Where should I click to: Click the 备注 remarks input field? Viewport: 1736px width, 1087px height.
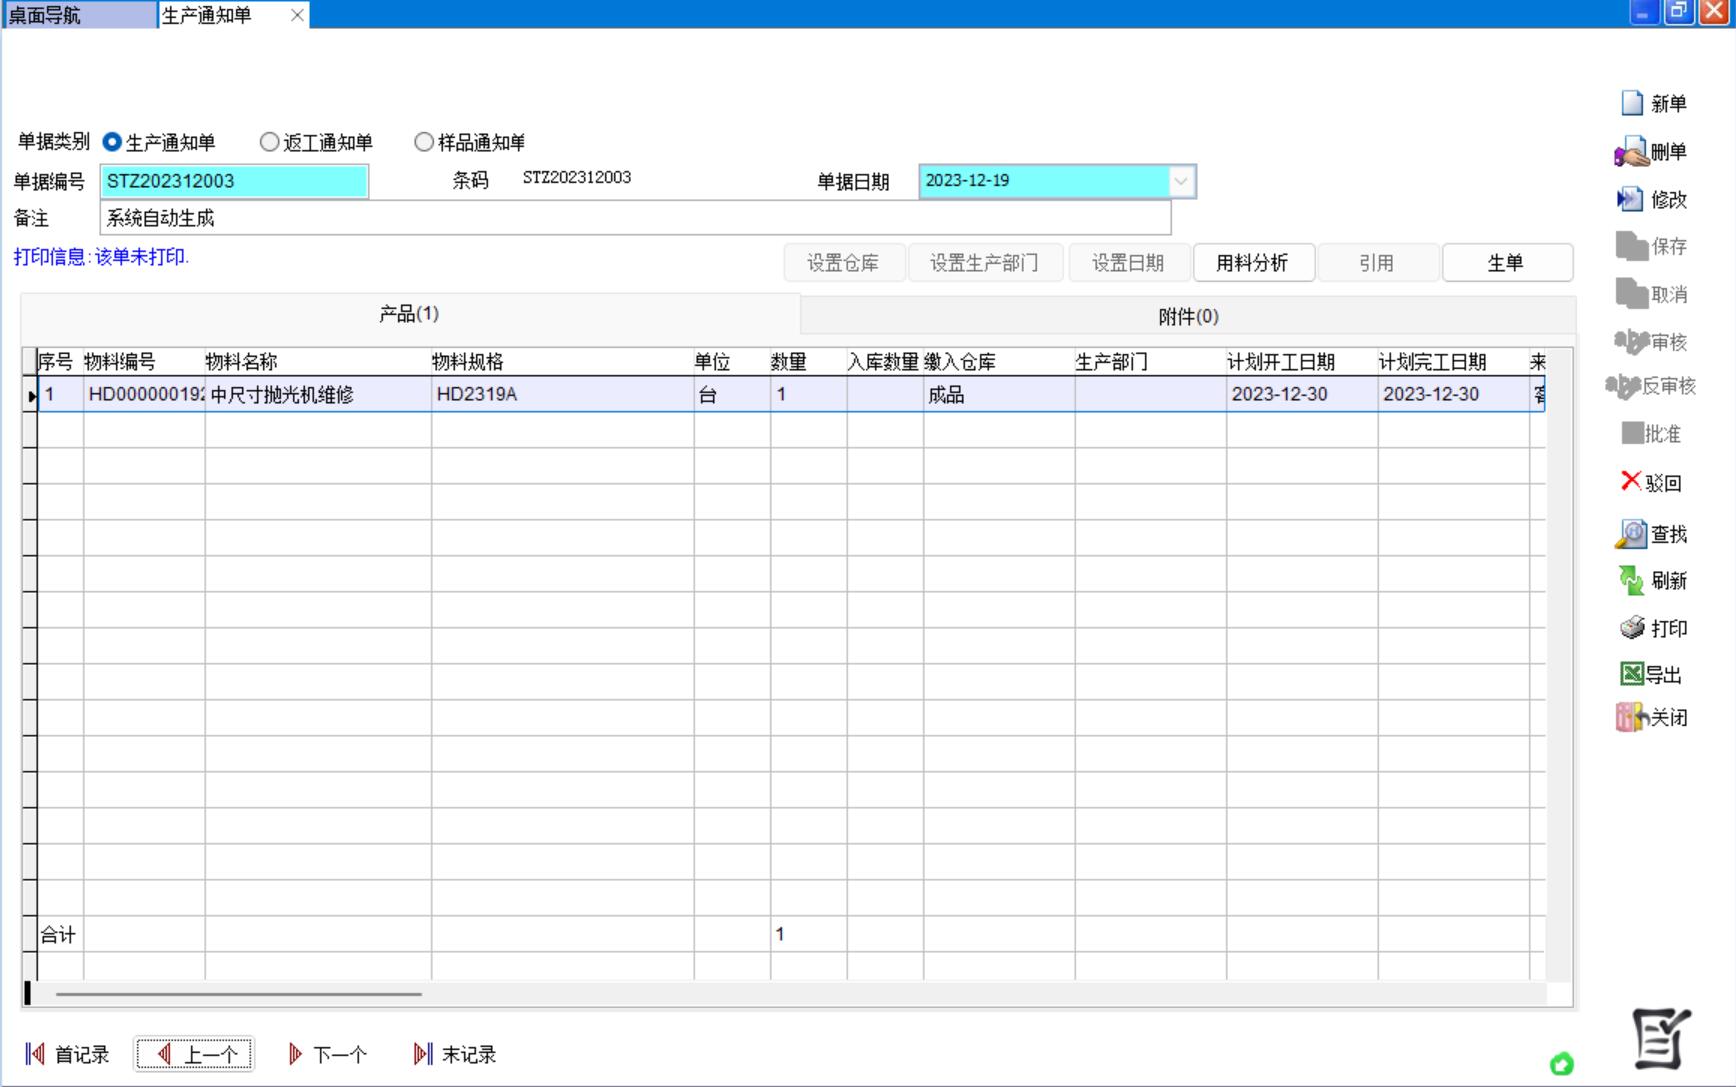click(x=635, y=218)
